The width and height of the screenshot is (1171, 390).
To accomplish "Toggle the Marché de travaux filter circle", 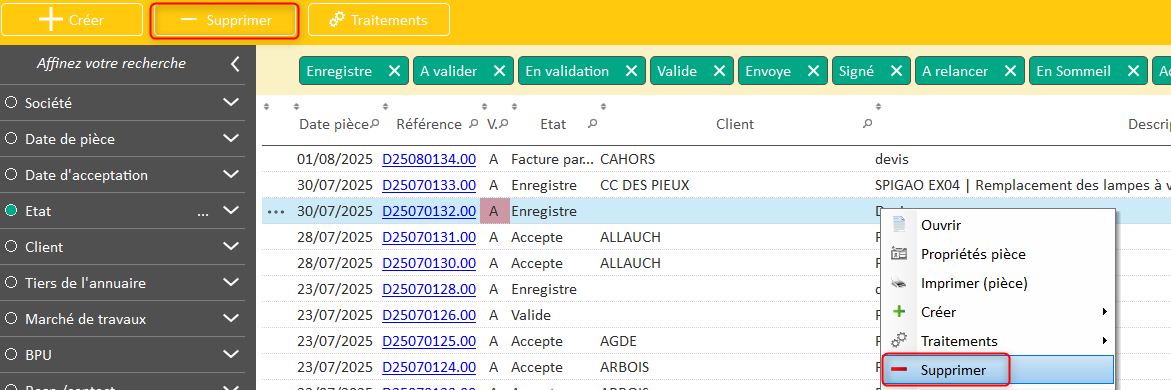I will (10, 318).
